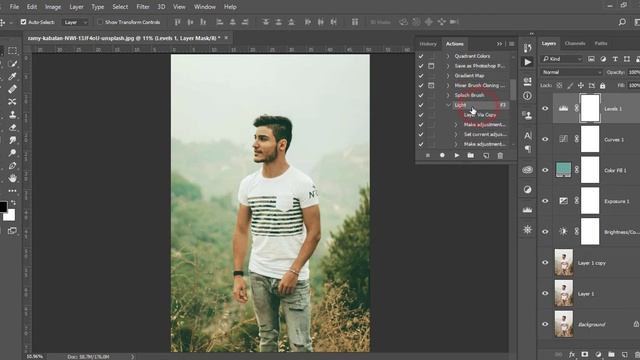Switch to the Paths tab
Viewport: 640px width, 360px height.
[x=601, y=43]
